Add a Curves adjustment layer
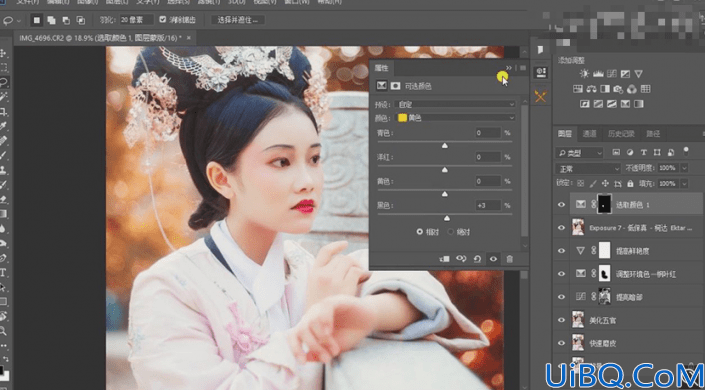Screen dimensions: 705x390 [x=611, y=74]
